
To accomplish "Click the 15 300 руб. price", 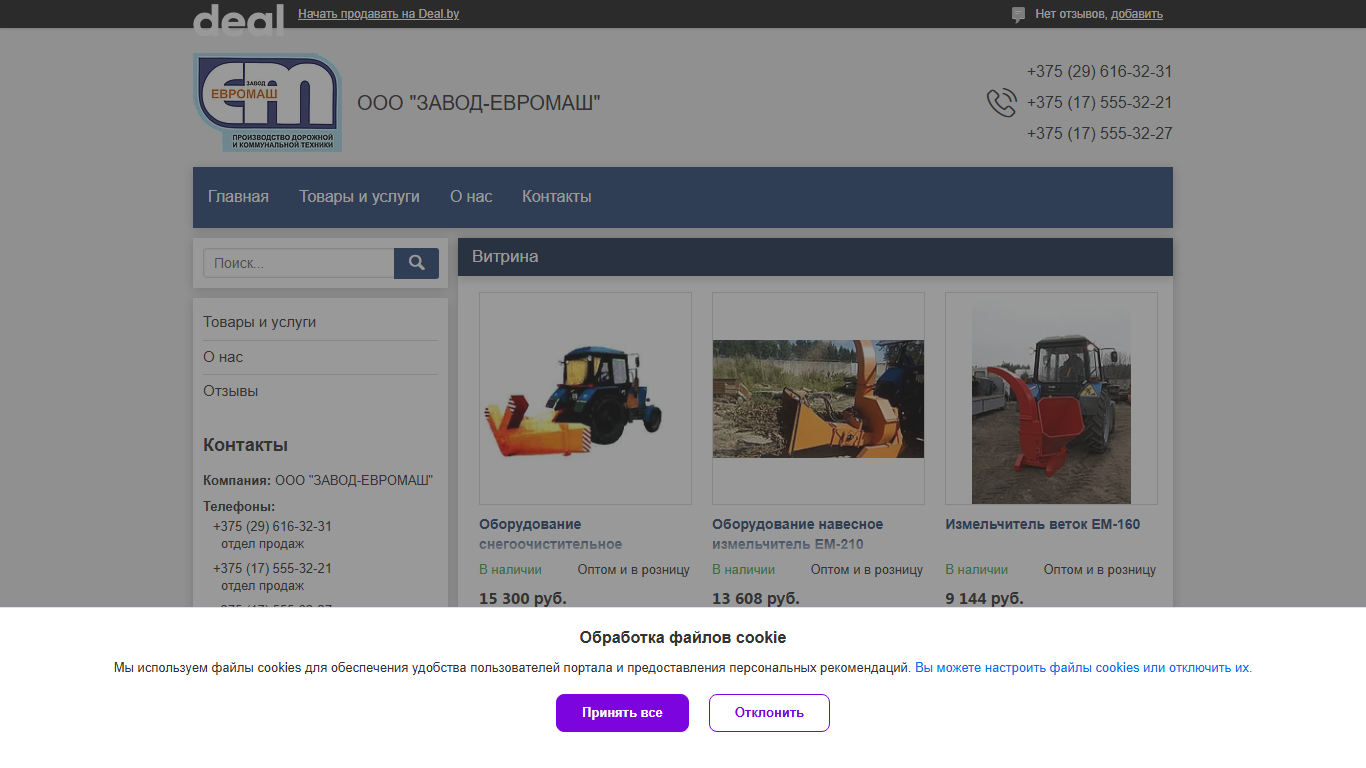I will [x=523, y=598].
